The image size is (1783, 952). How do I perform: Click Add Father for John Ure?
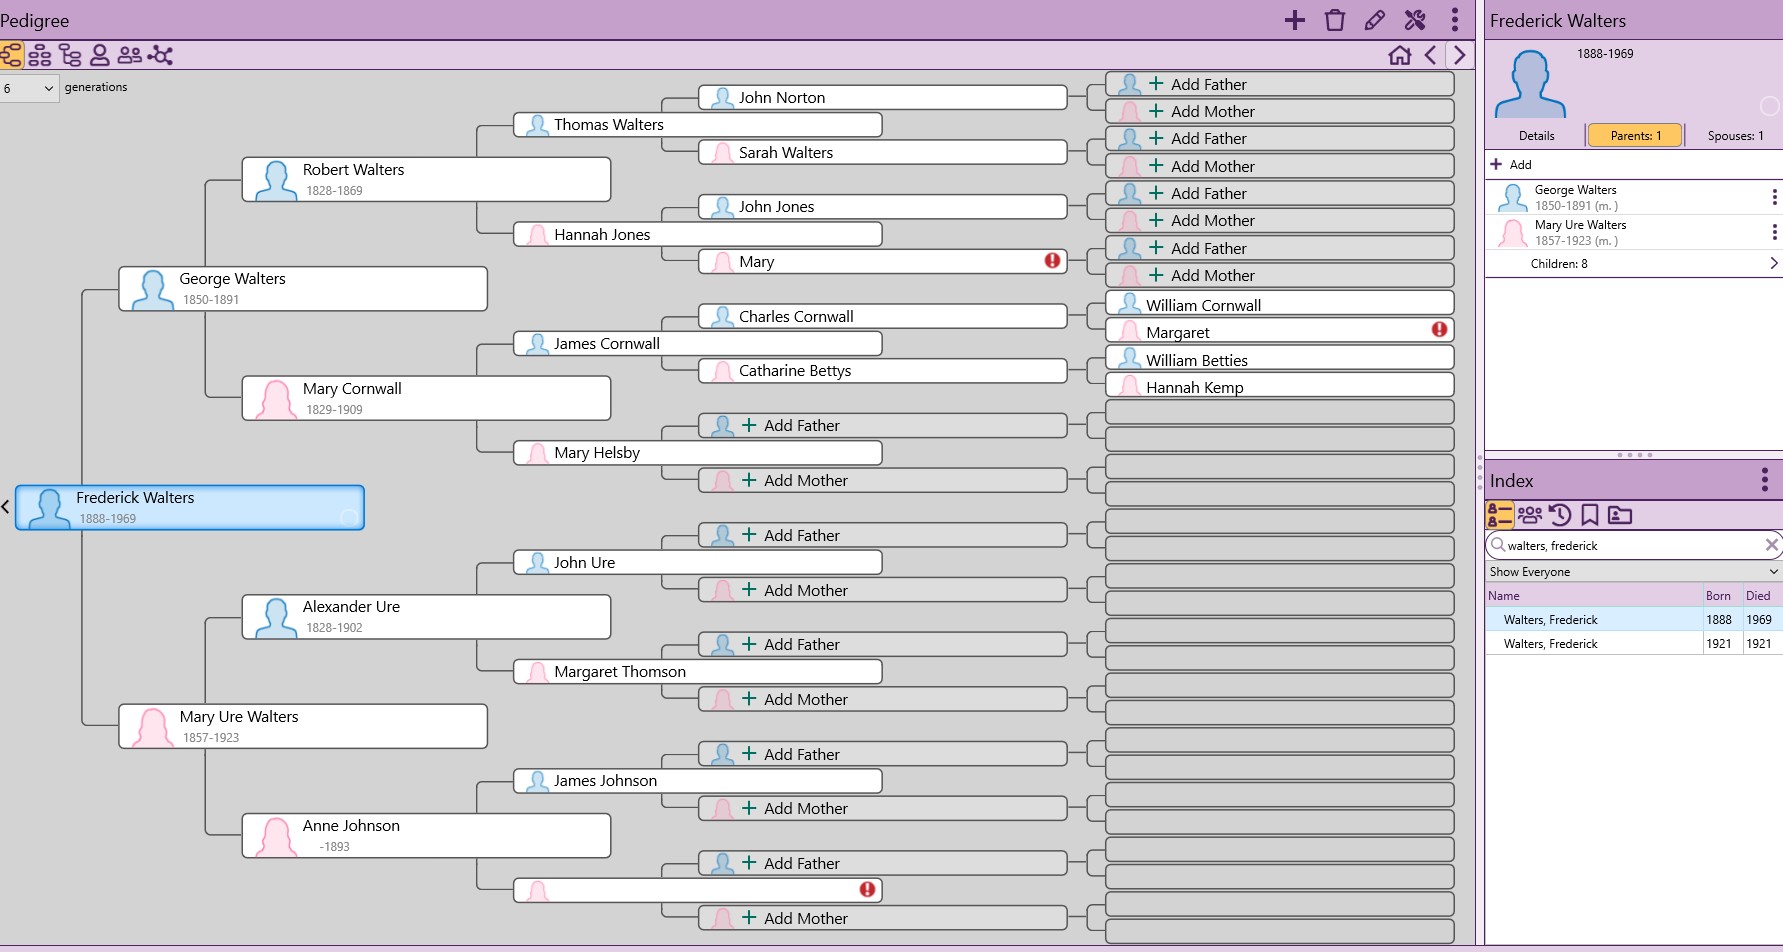coord(883,536)
